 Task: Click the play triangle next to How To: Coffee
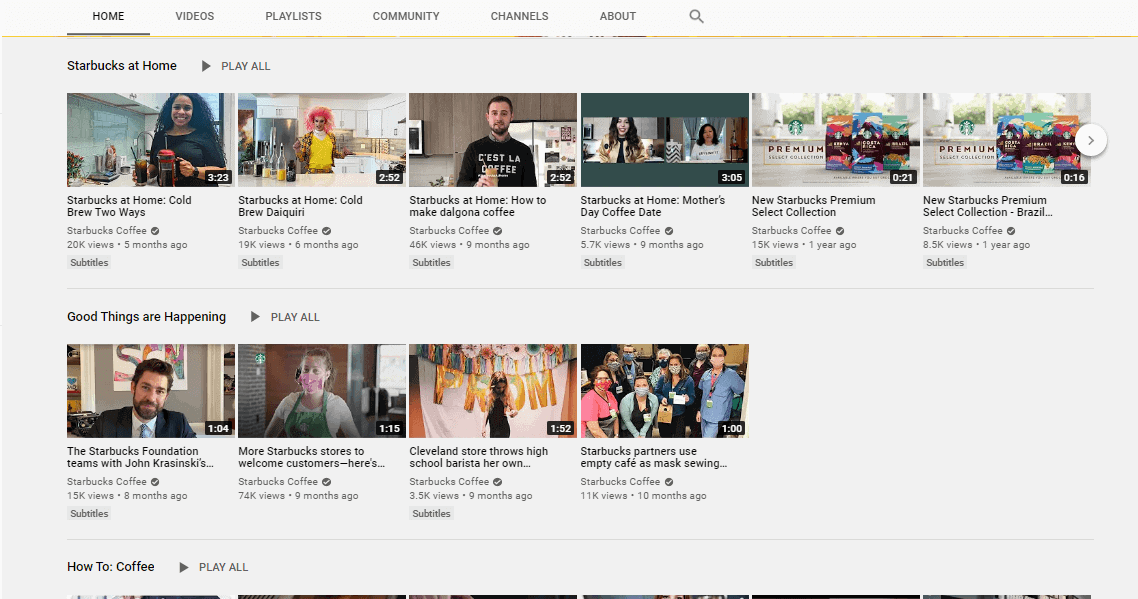pyautogui.click(x=183, y=566)
